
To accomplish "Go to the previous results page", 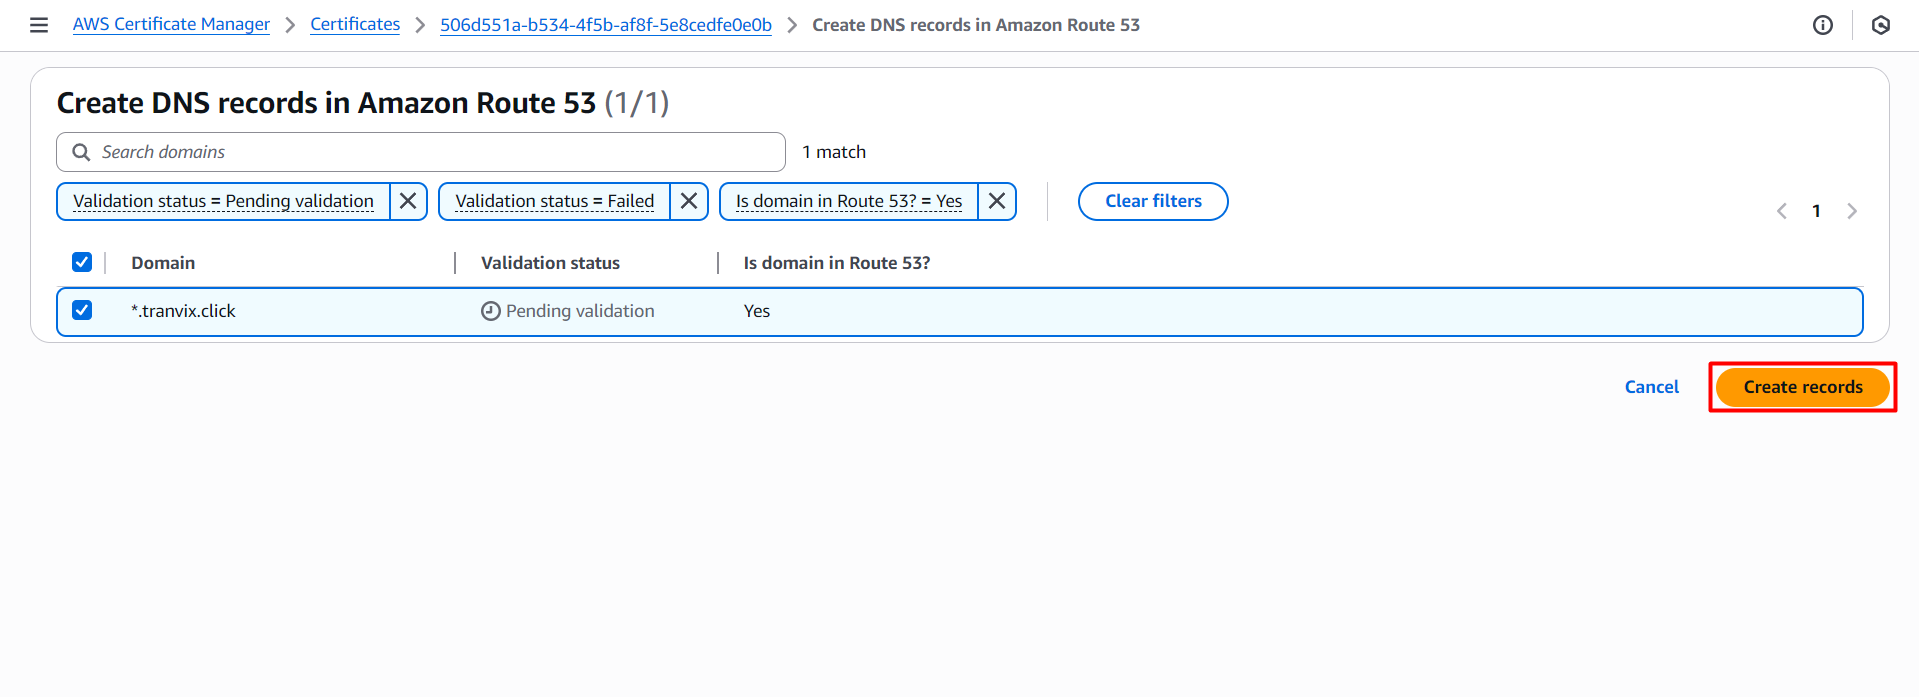I will tap(1781, 211).
